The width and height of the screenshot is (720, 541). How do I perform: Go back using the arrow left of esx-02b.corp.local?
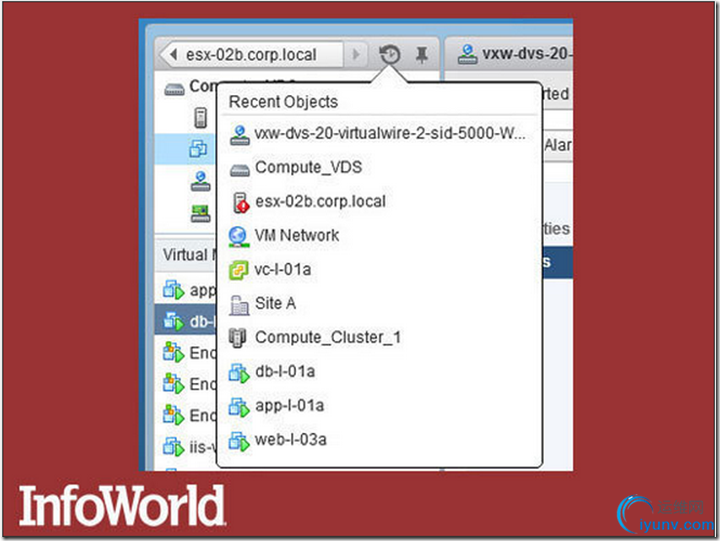coord(173,55)
